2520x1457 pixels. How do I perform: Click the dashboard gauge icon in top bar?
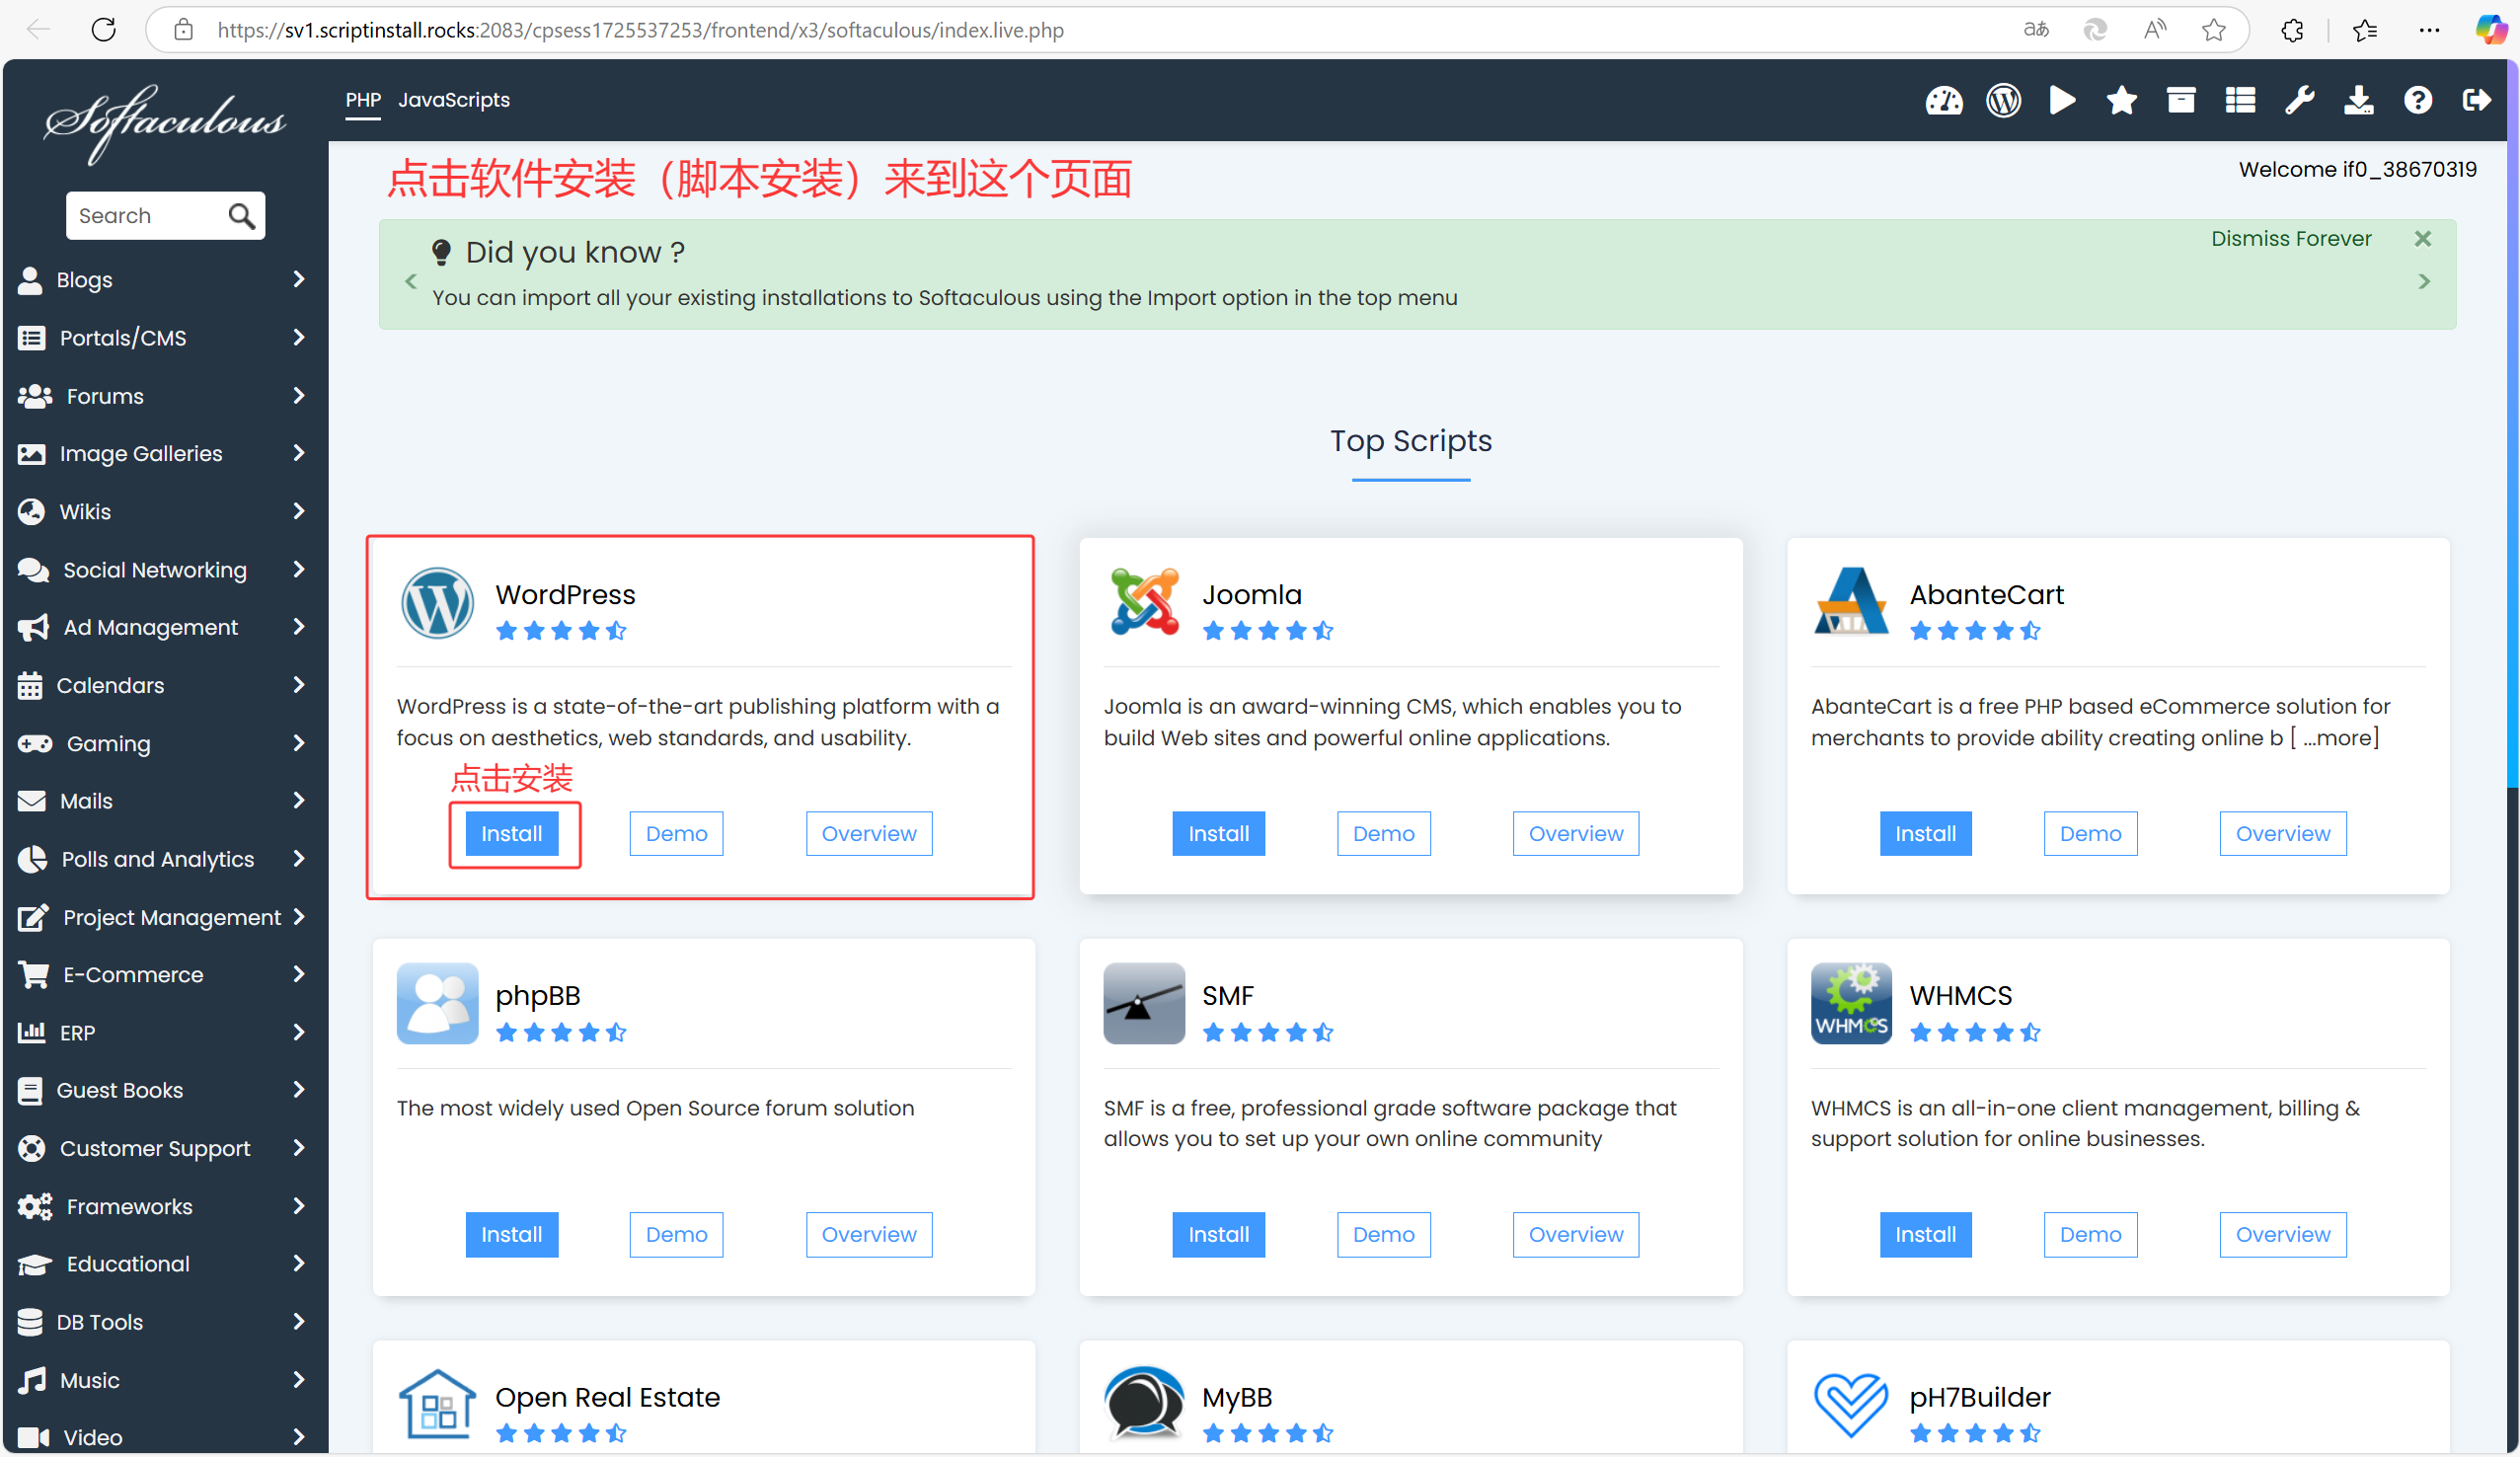pyautogui.click(x=1943, y=100)
